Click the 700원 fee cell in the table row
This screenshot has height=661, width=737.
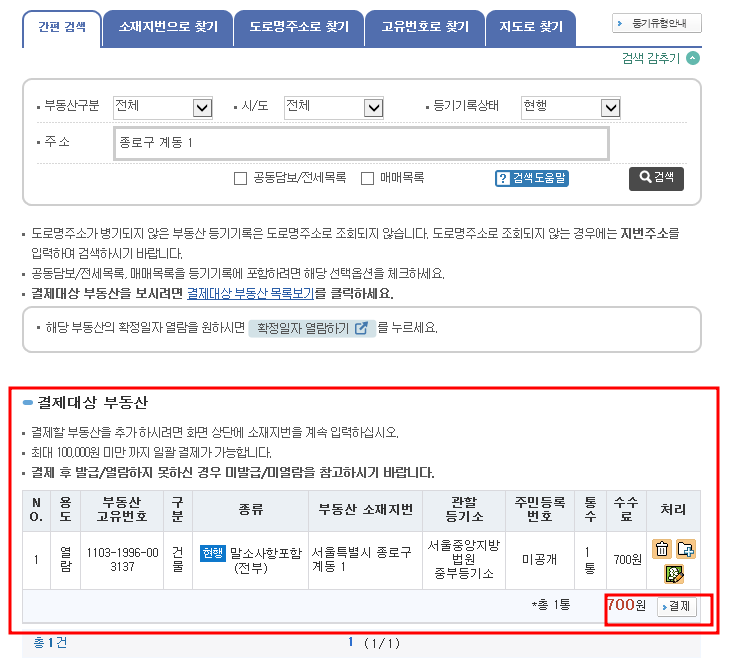(627, 560)
